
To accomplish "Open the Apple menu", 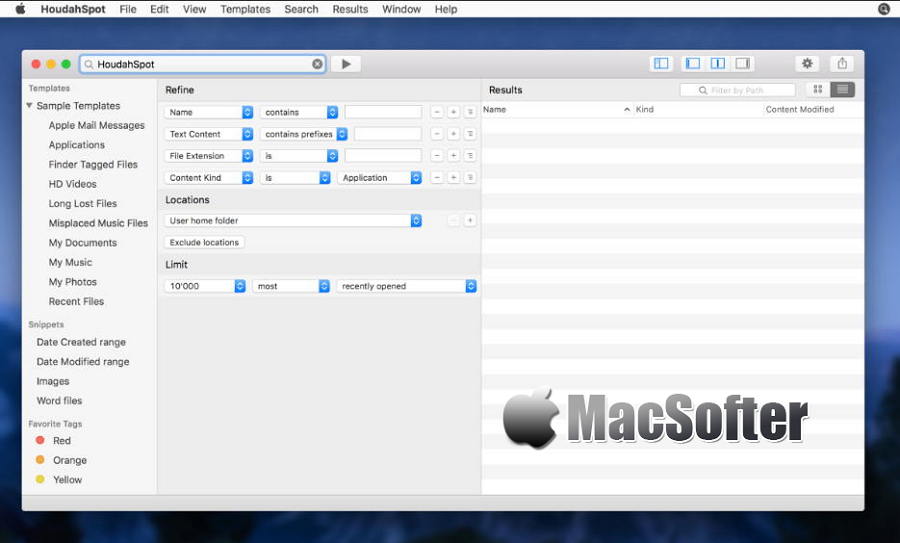I will [x=20, y=9].
